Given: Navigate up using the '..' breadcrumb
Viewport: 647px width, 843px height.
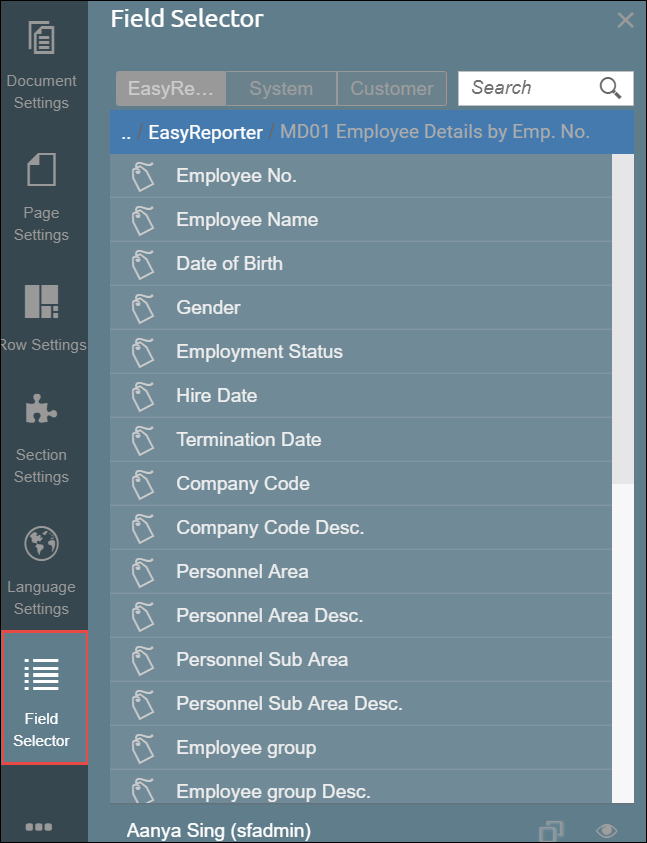Looking at the screenshot, I should (126, 132).
